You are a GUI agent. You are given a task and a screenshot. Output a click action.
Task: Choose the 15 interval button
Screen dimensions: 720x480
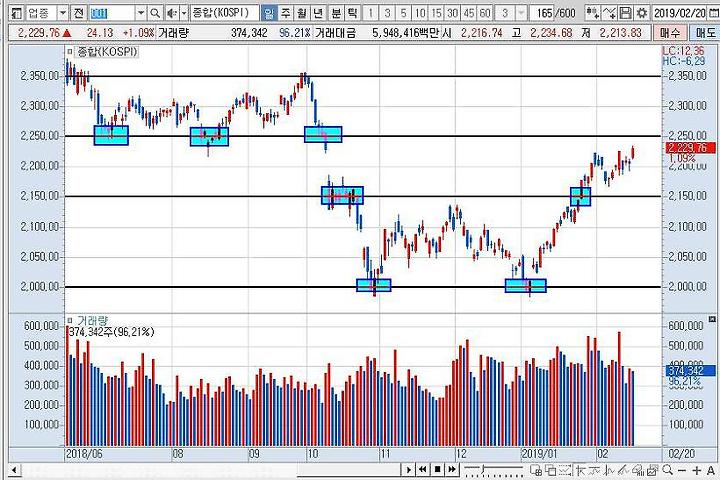click(436, 13)
